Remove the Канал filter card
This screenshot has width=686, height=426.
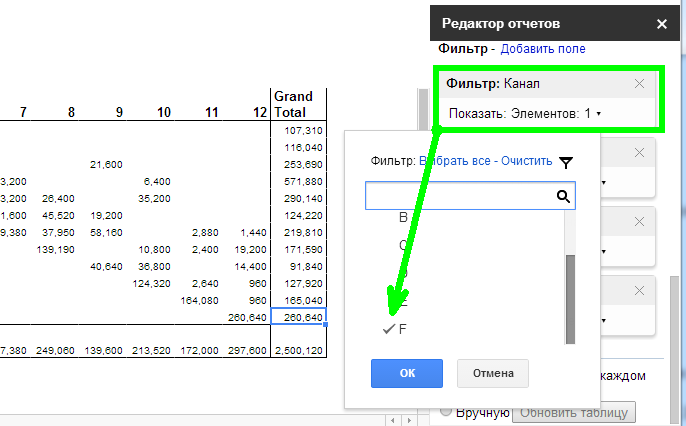pos(640,84)
